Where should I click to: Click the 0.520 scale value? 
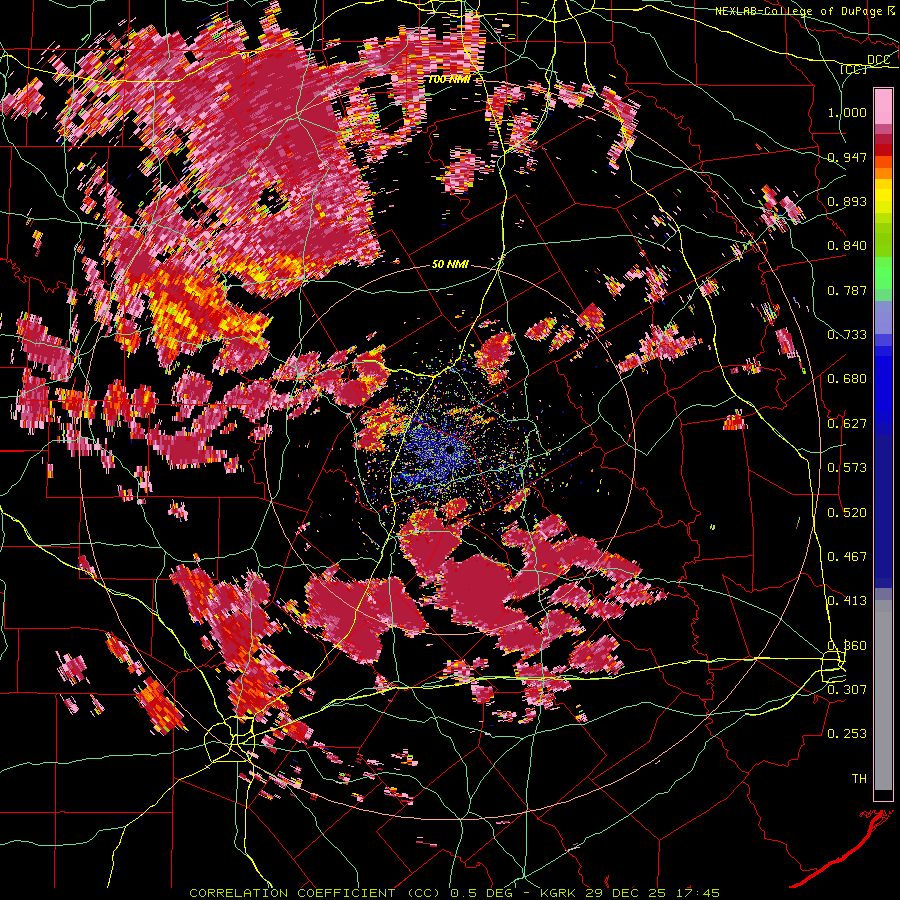click(x=847, y=513)
